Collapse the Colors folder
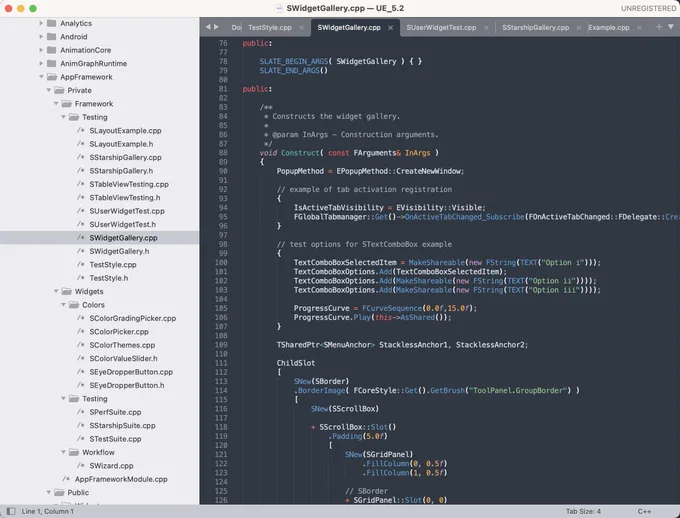Screen dimensions: 680x518 point(63,305)
